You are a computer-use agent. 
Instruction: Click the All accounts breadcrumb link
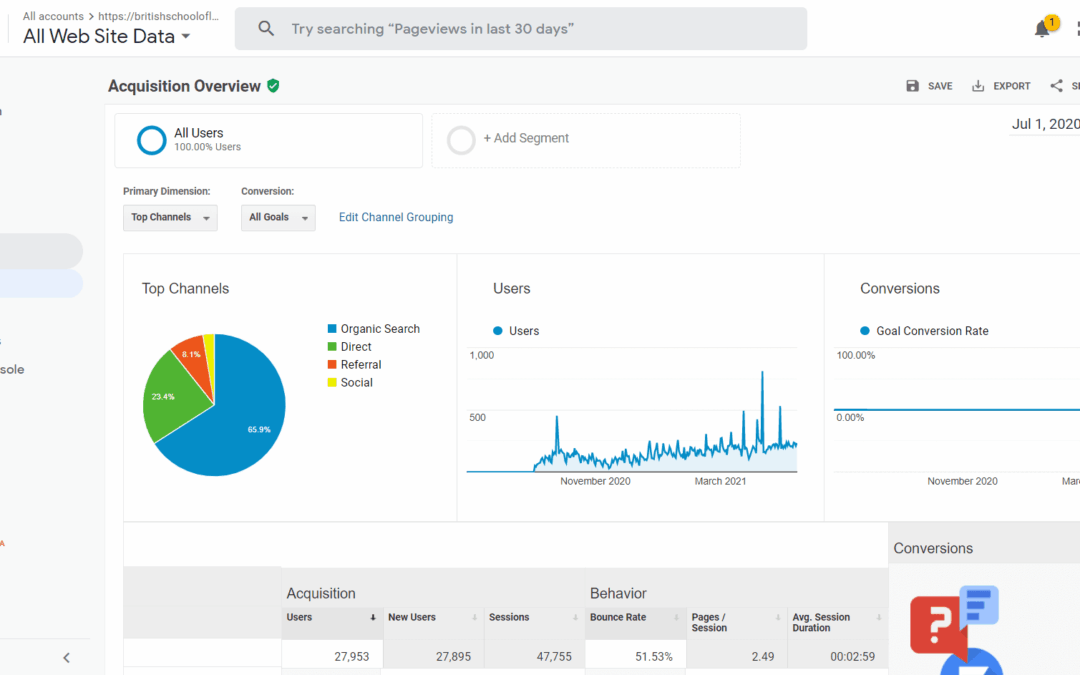click(53, 16)
